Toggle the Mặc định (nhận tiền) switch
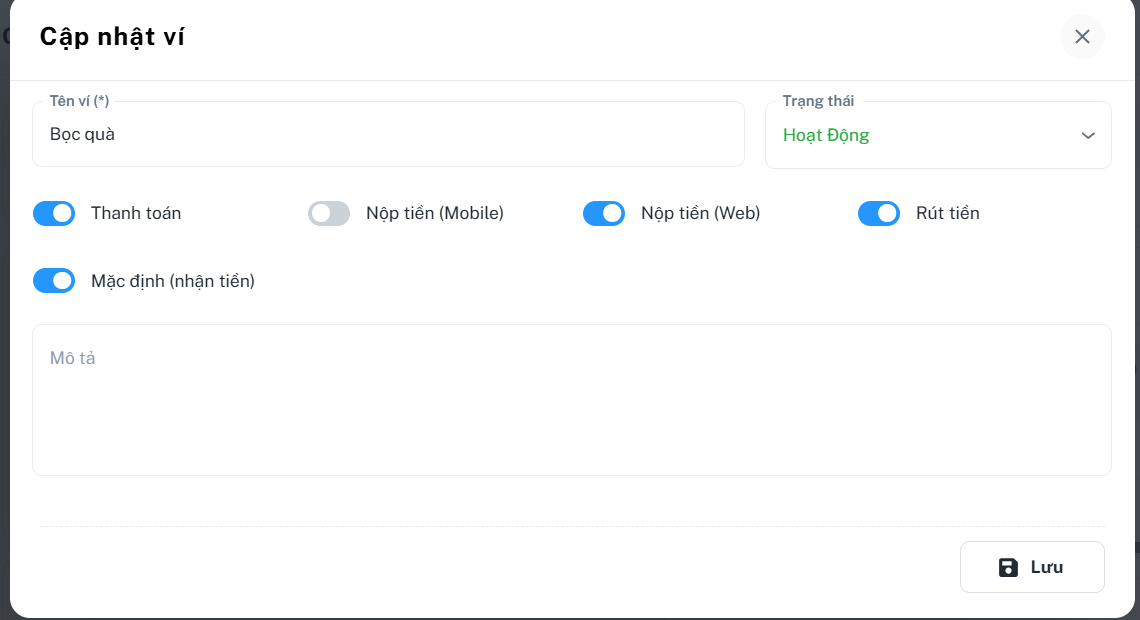 (54, 281)
